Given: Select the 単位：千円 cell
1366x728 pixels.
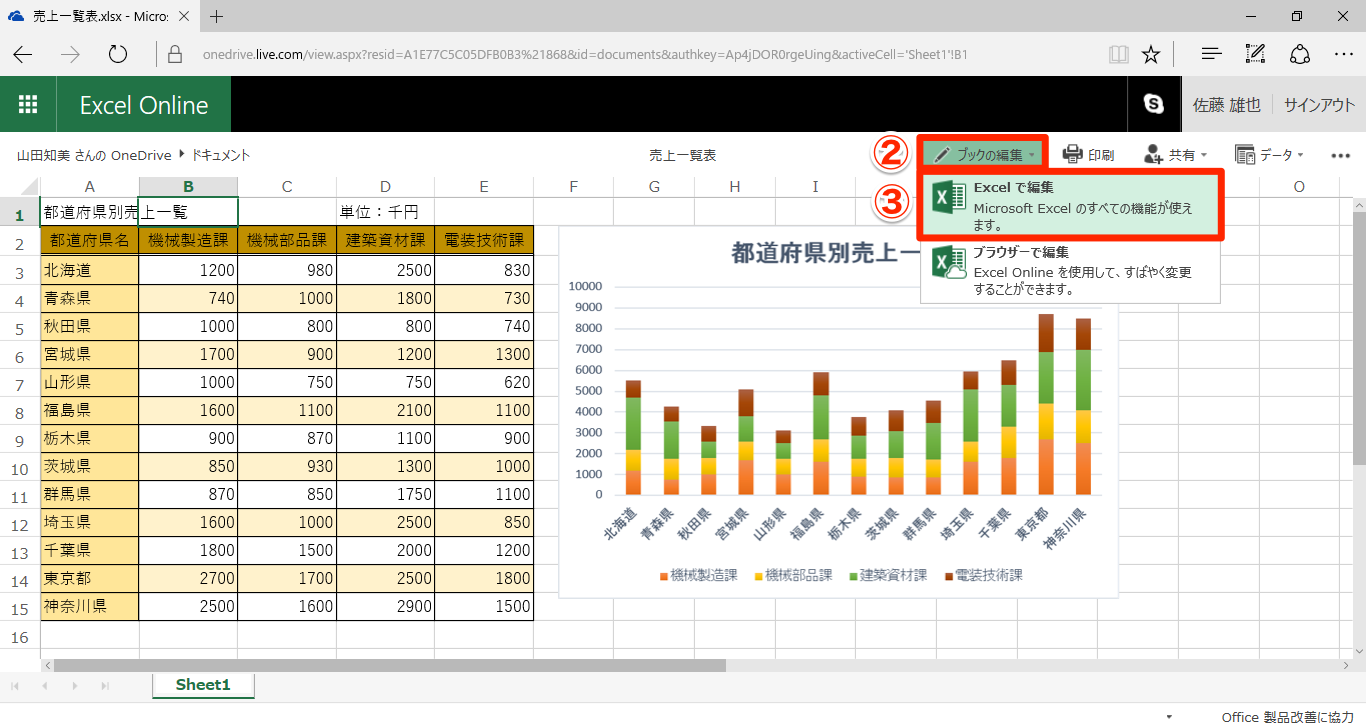Looking at the screenshot, I should tap(385, 212).
